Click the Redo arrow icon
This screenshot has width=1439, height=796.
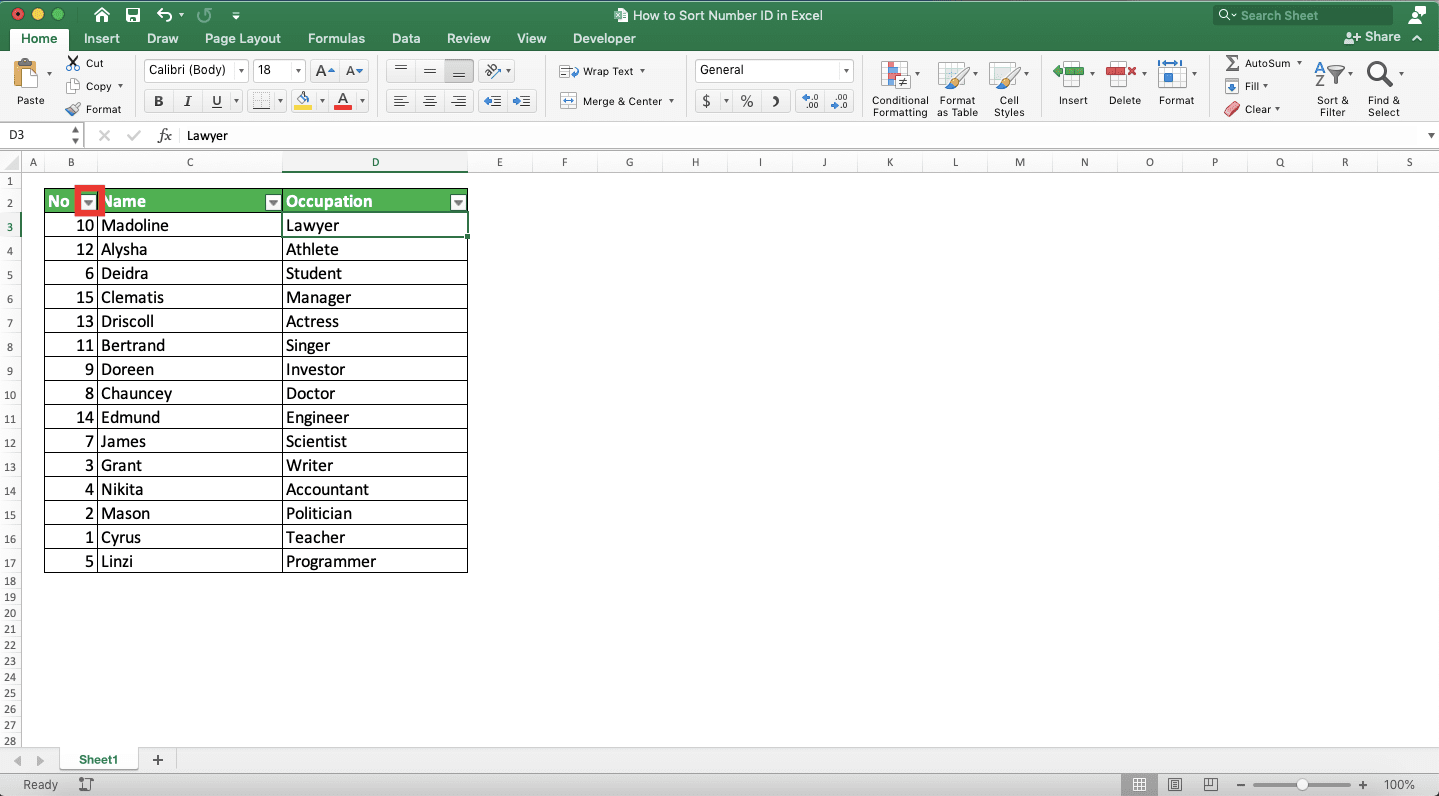click(205, 15)
